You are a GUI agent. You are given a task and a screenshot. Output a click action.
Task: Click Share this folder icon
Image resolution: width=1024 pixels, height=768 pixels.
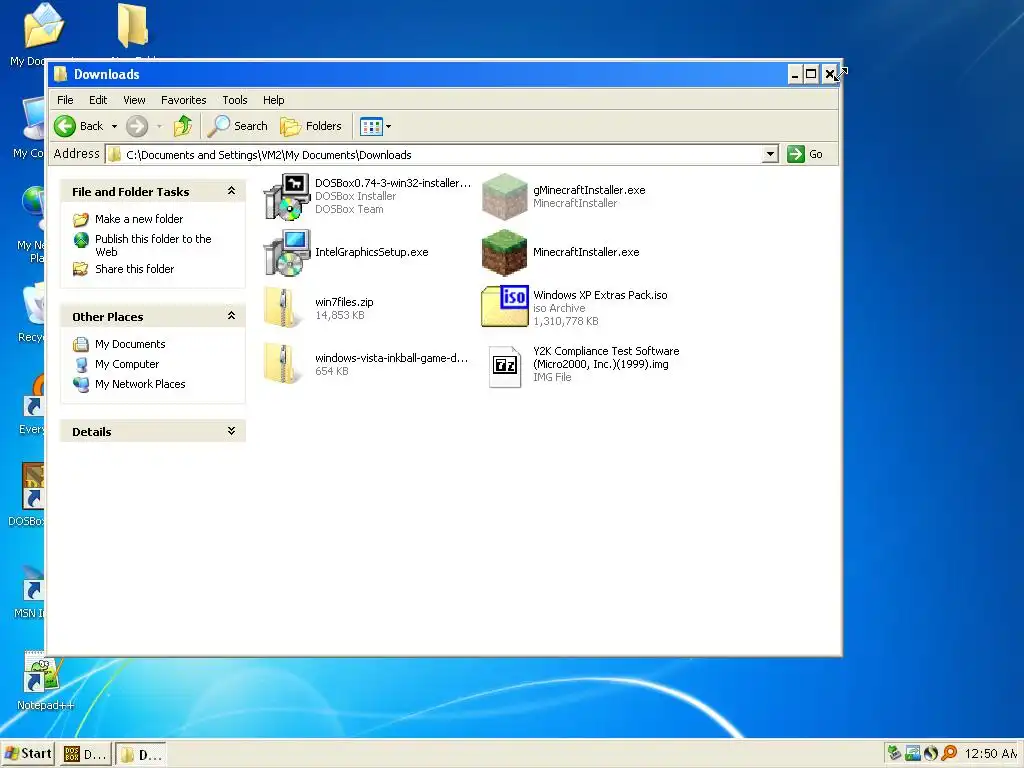tap(81, 269)
